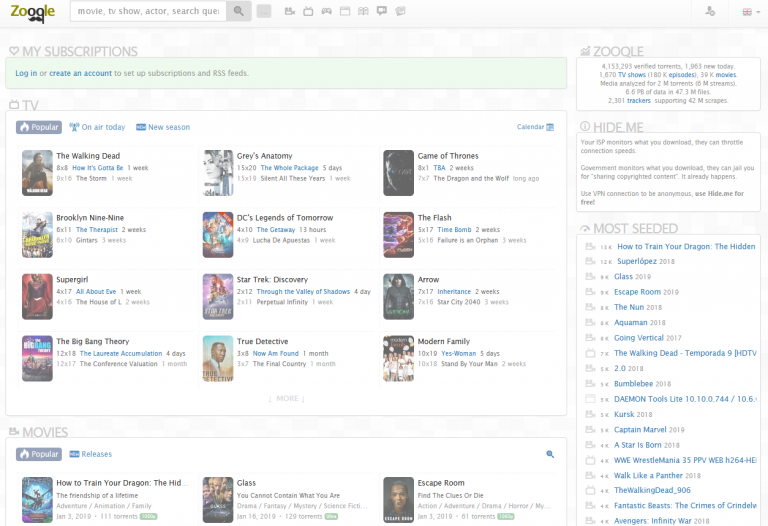The image size is (768, 526).
Task: Open Grey's Anatomy poster thumbnail
Action: tap(218, 173)
